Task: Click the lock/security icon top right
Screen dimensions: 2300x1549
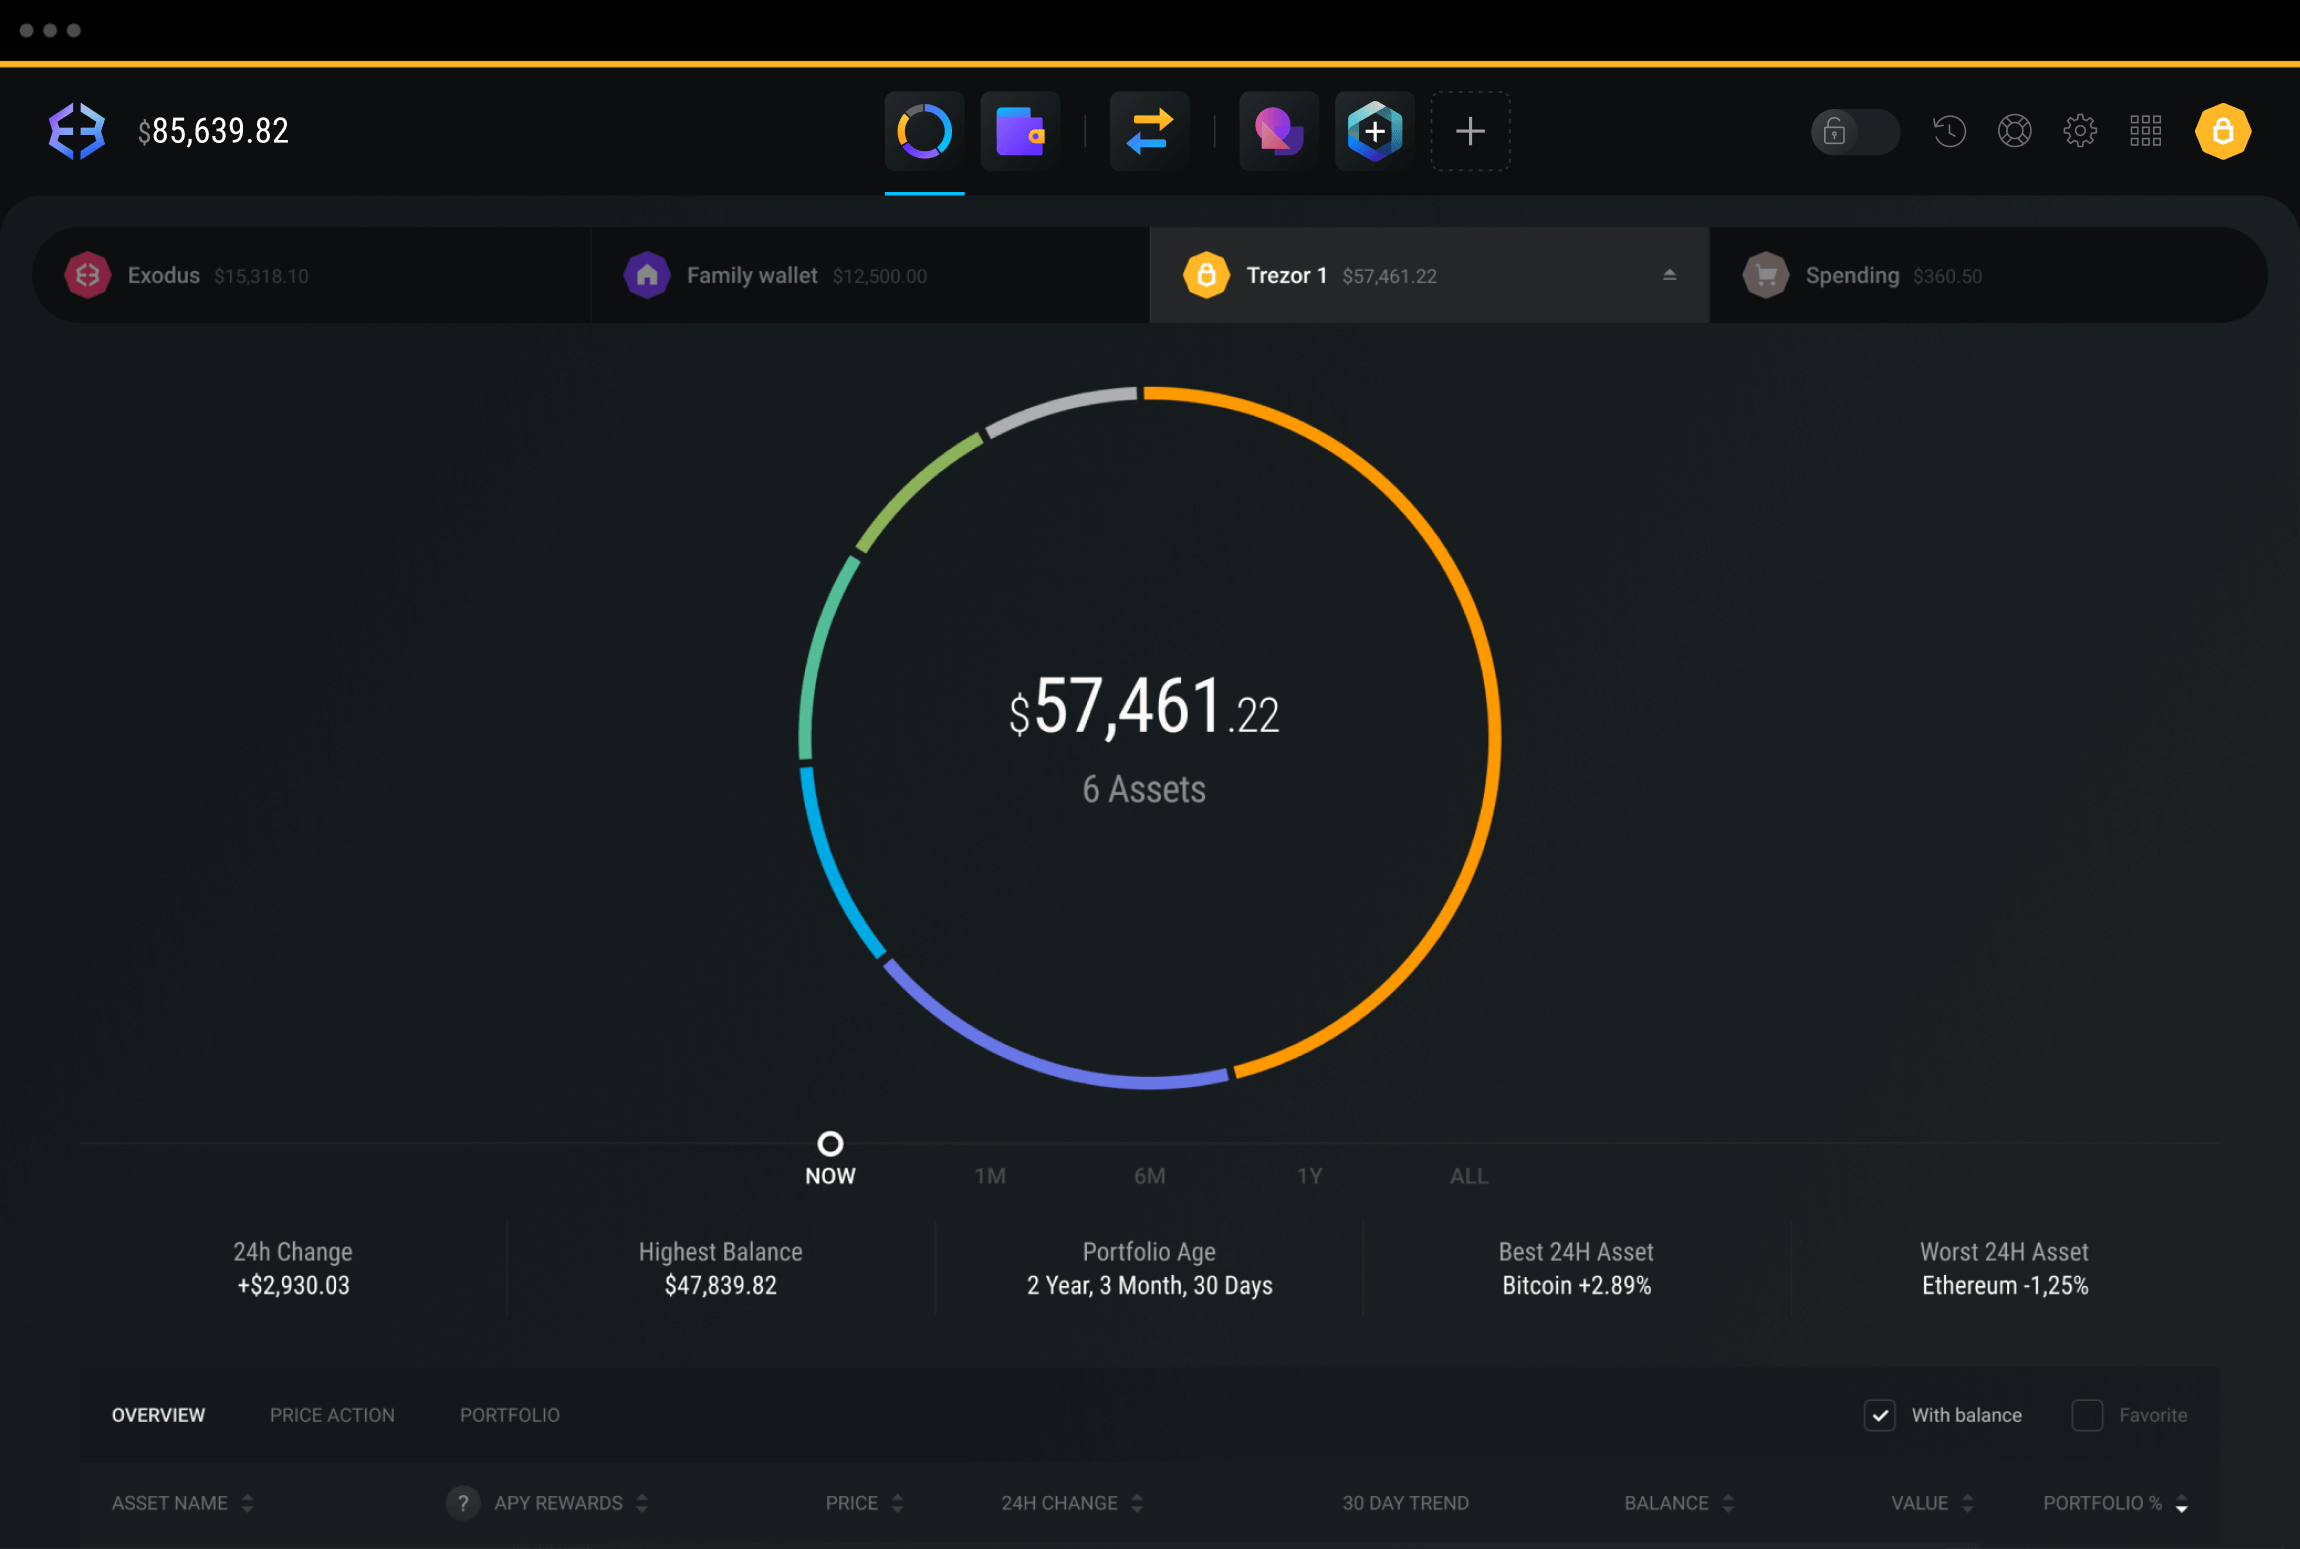Action: 2226,131
